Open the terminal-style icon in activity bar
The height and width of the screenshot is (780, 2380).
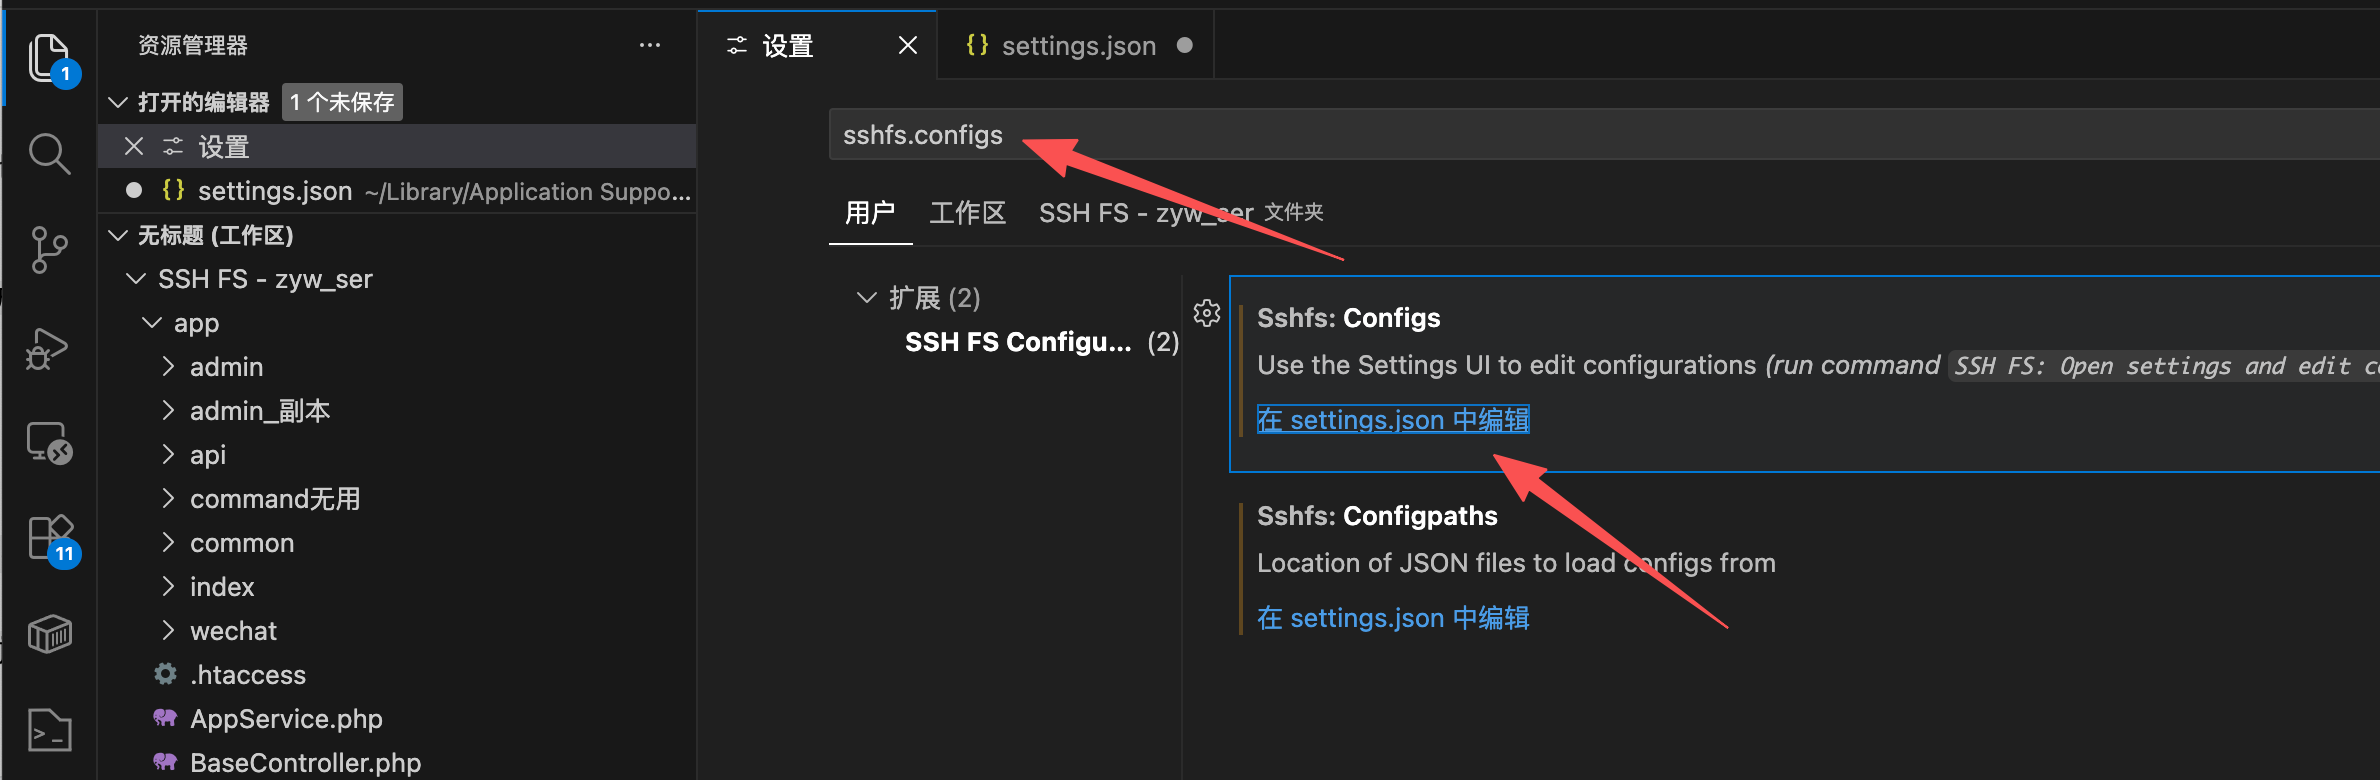tap(50, 729)
